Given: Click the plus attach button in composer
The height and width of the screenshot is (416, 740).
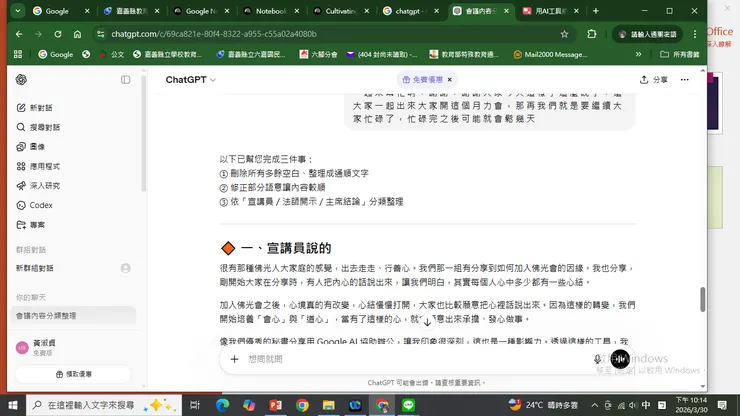Looking at the screenshot, I should tap(235, 359).
